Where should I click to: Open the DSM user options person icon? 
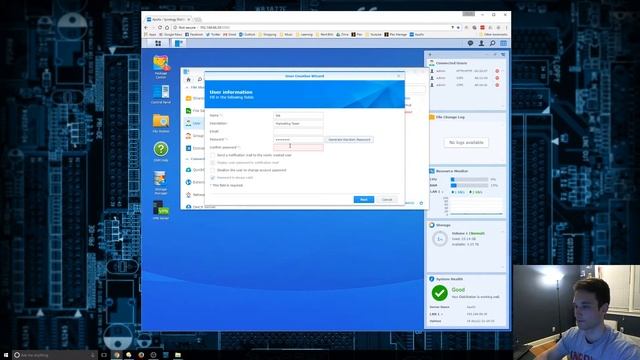point(481,43)
